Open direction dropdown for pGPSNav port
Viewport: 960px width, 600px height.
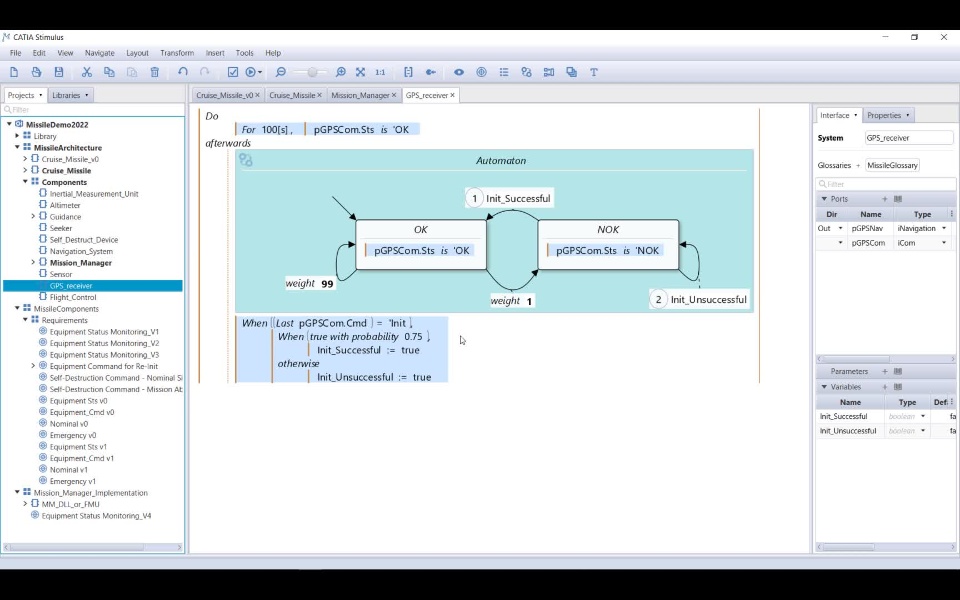[840, 228]
